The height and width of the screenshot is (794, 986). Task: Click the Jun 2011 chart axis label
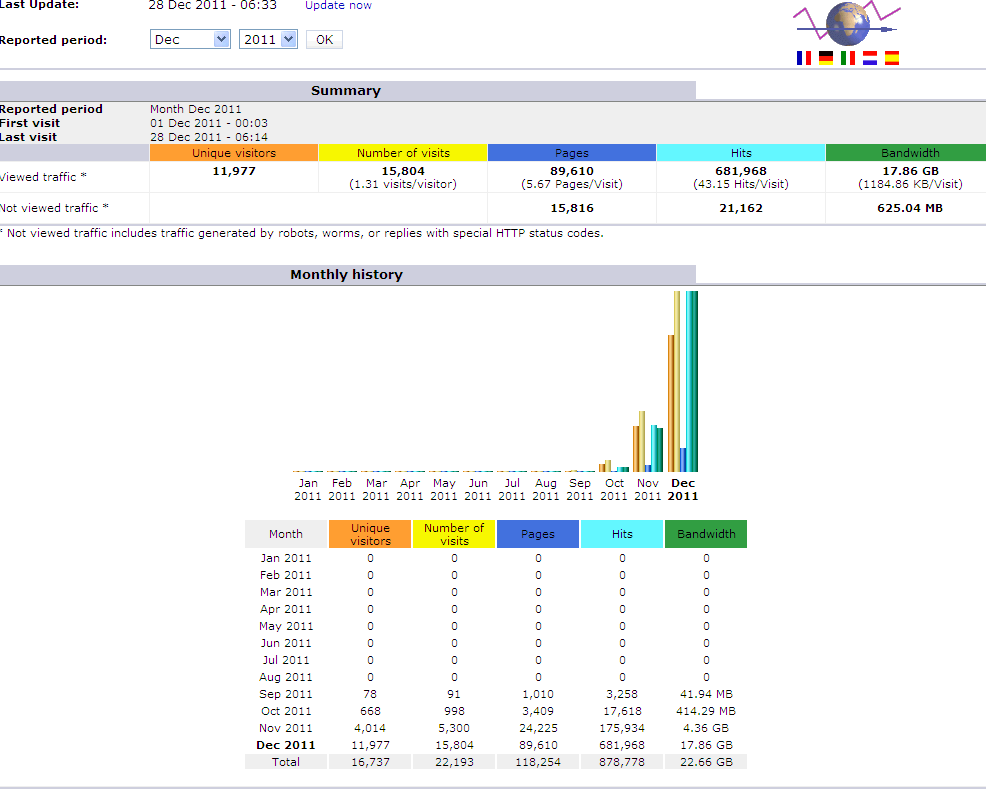point(478,489)
